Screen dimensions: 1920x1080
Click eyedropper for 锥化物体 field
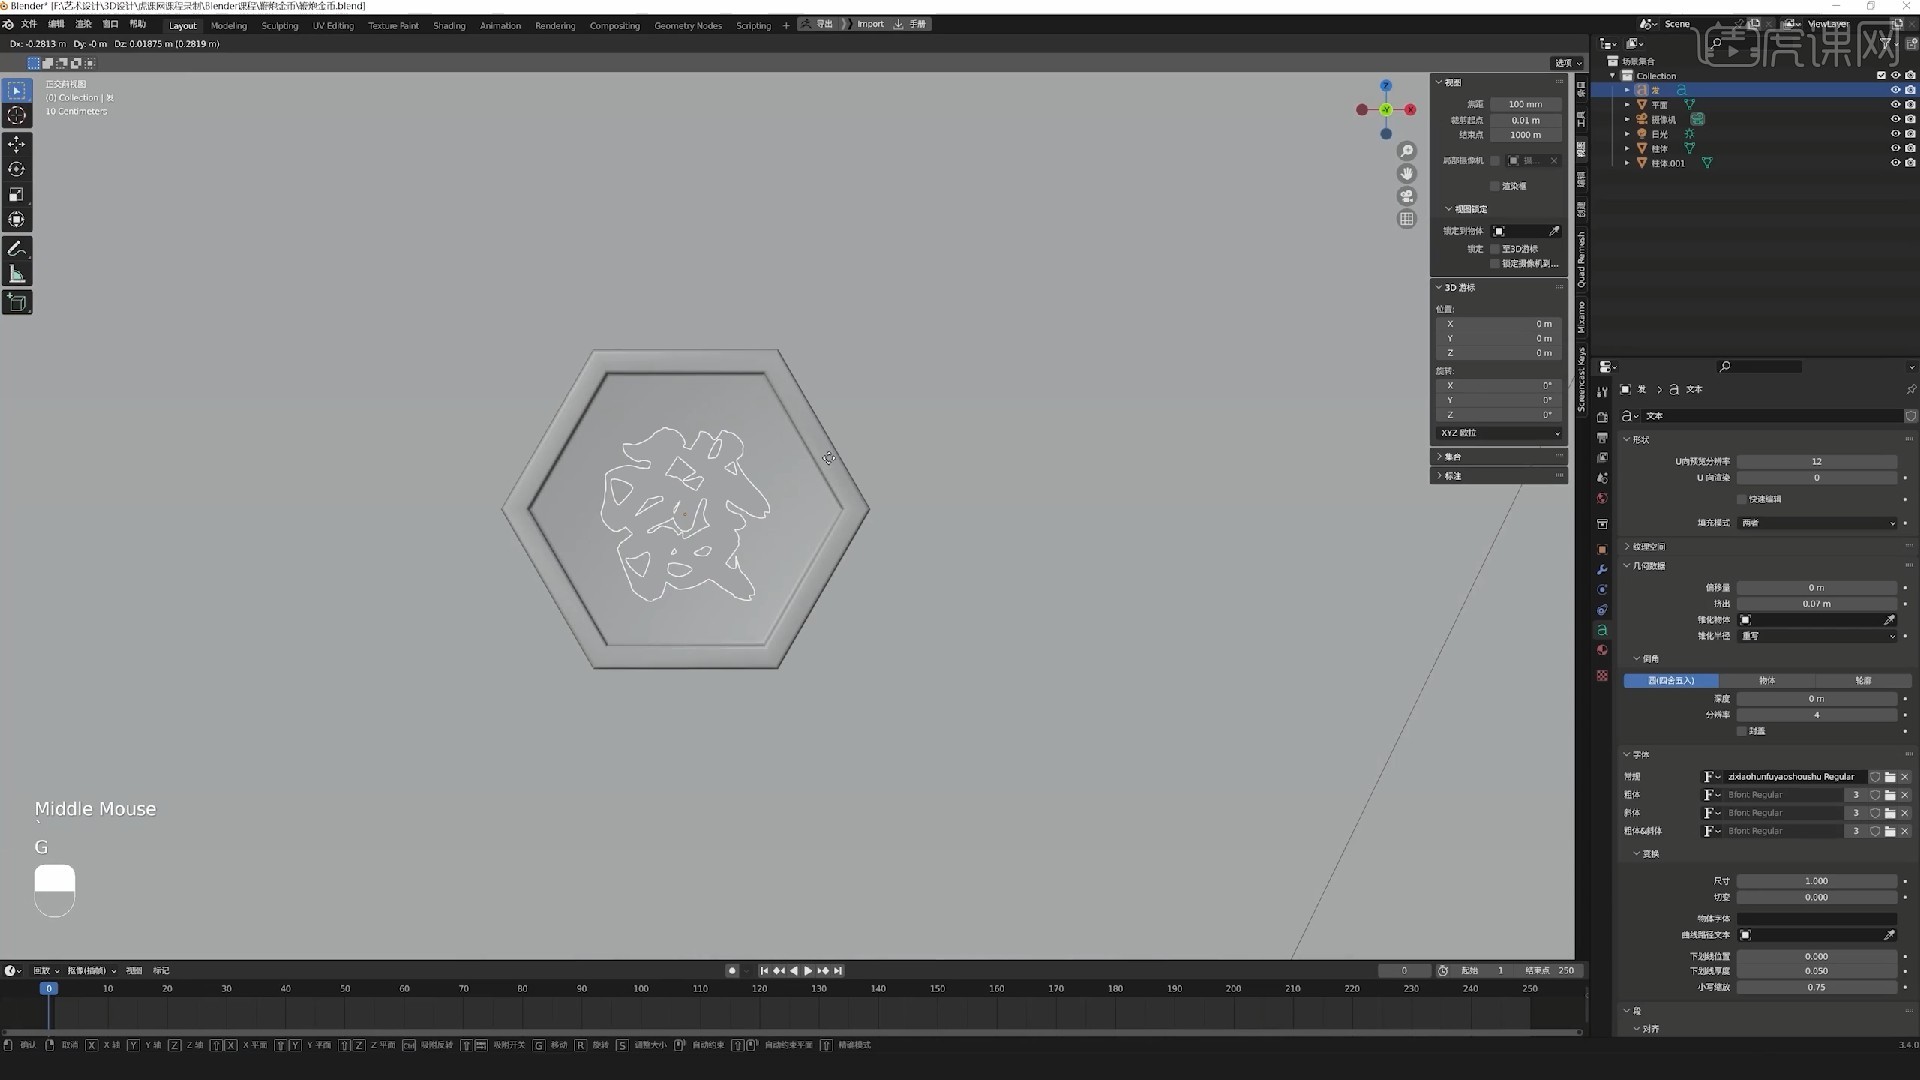tap(1889, 620)
